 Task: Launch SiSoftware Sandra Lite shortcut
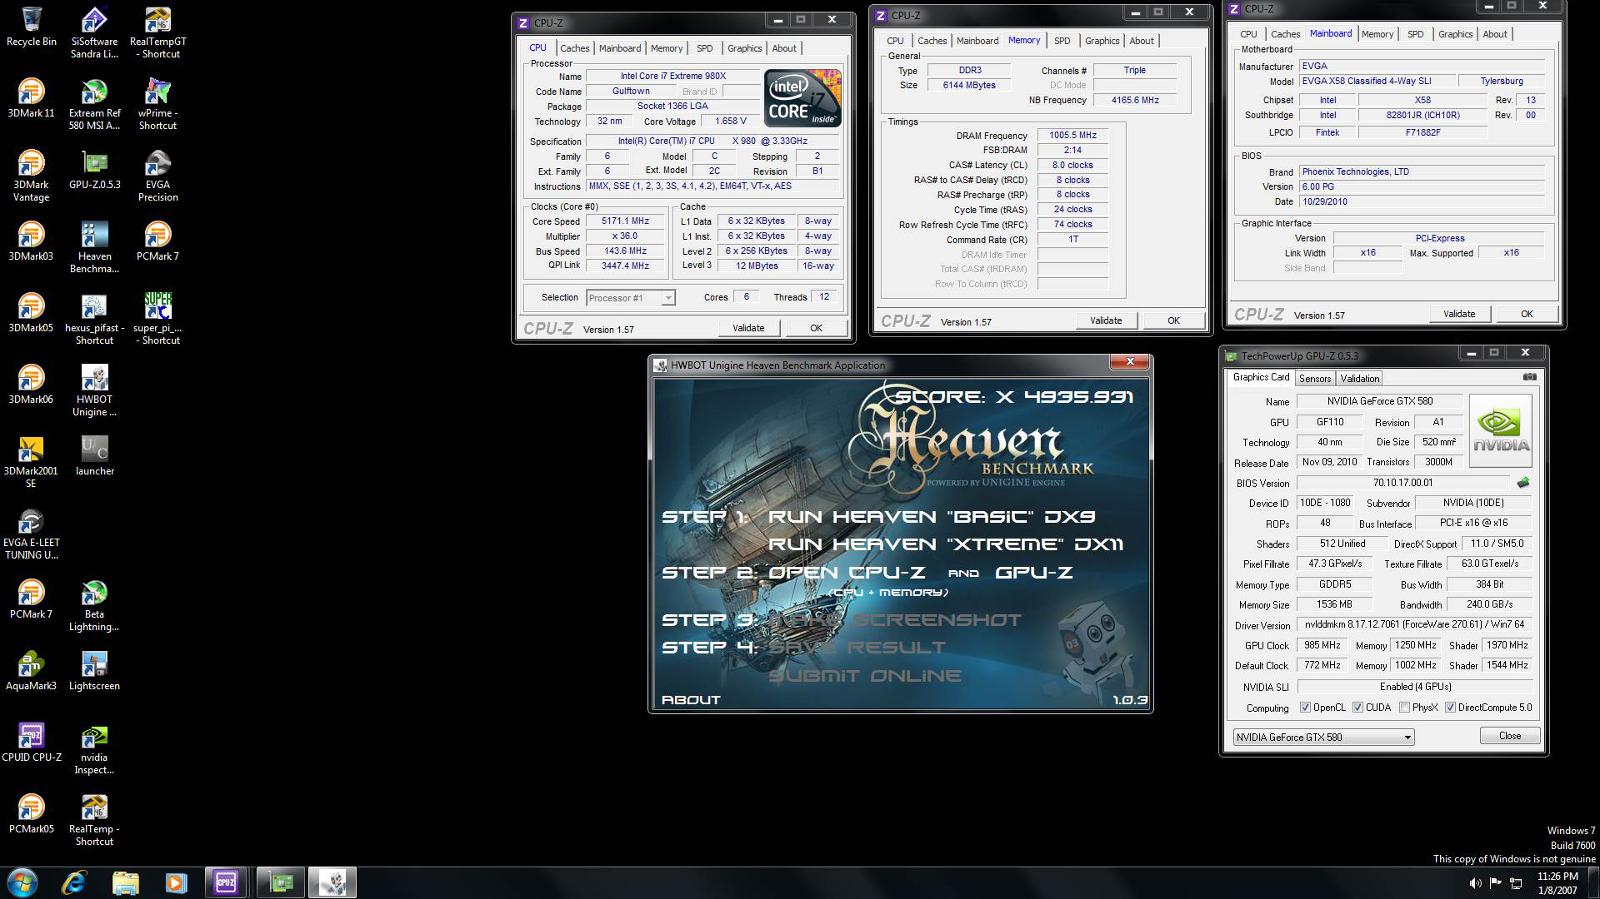click(x=94, y=33)
